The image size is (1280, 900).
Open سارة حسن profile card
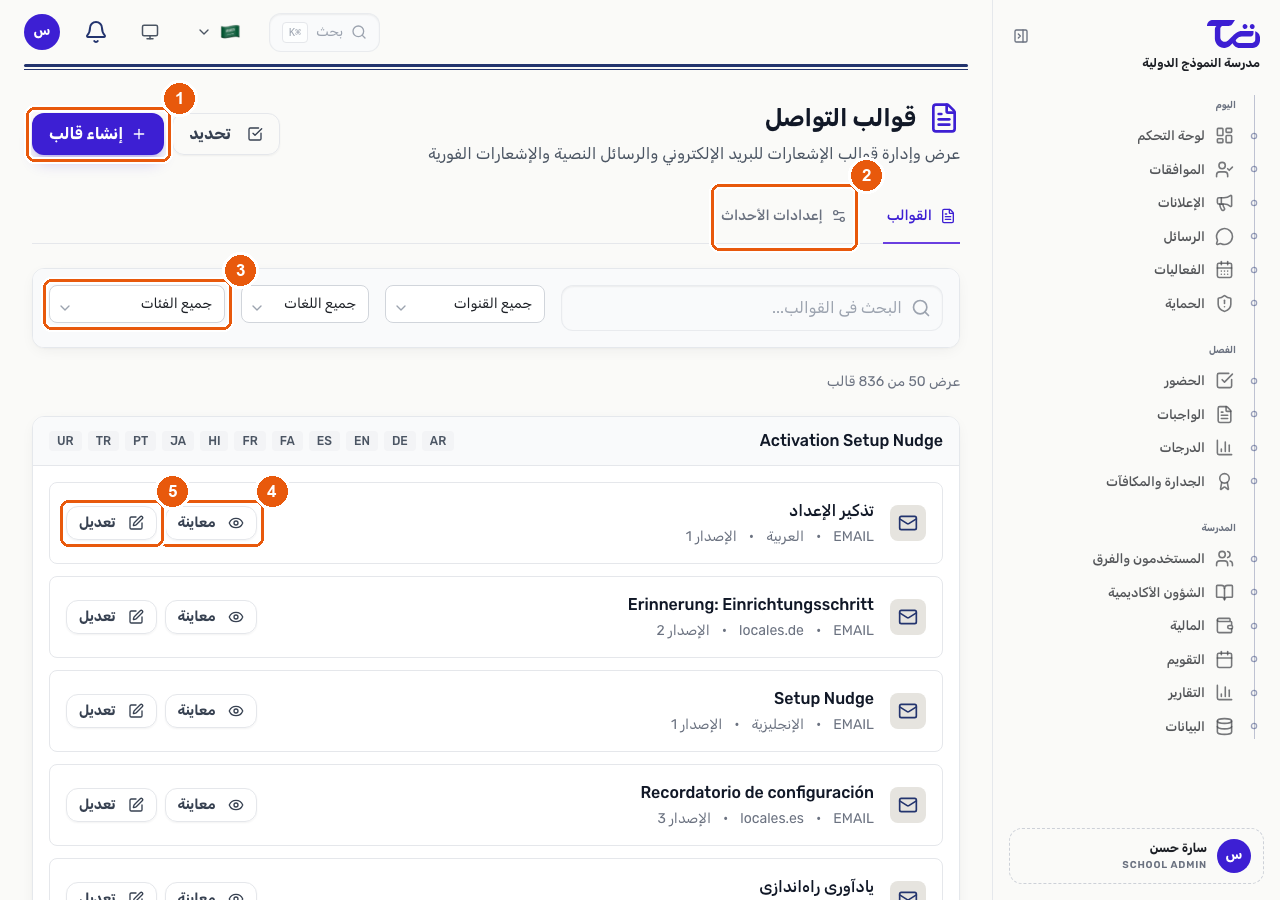pyautogui.click(x=1137, y=856)
